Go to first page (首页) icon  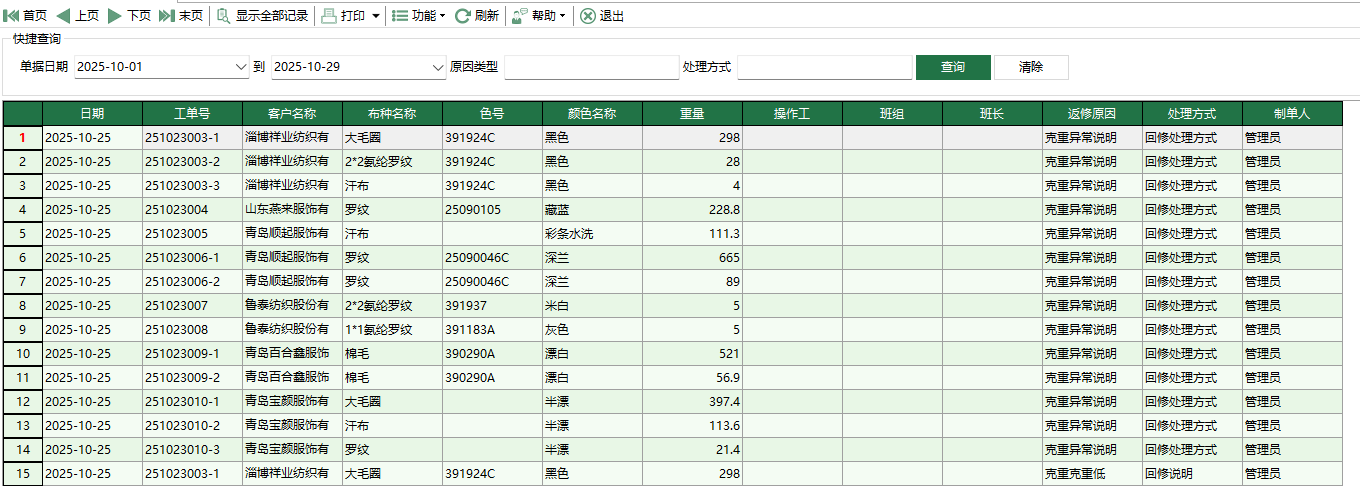(x=12, y=16)
